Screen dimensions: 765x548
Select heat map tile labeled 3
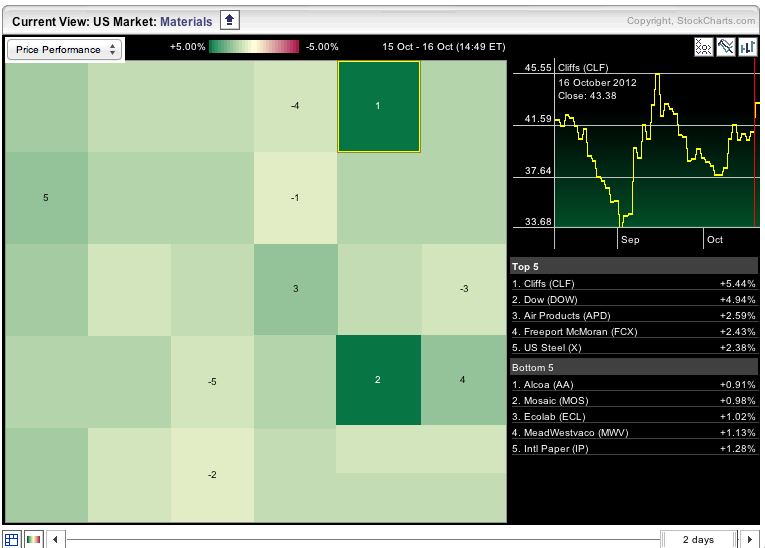(x=295, y=289)
